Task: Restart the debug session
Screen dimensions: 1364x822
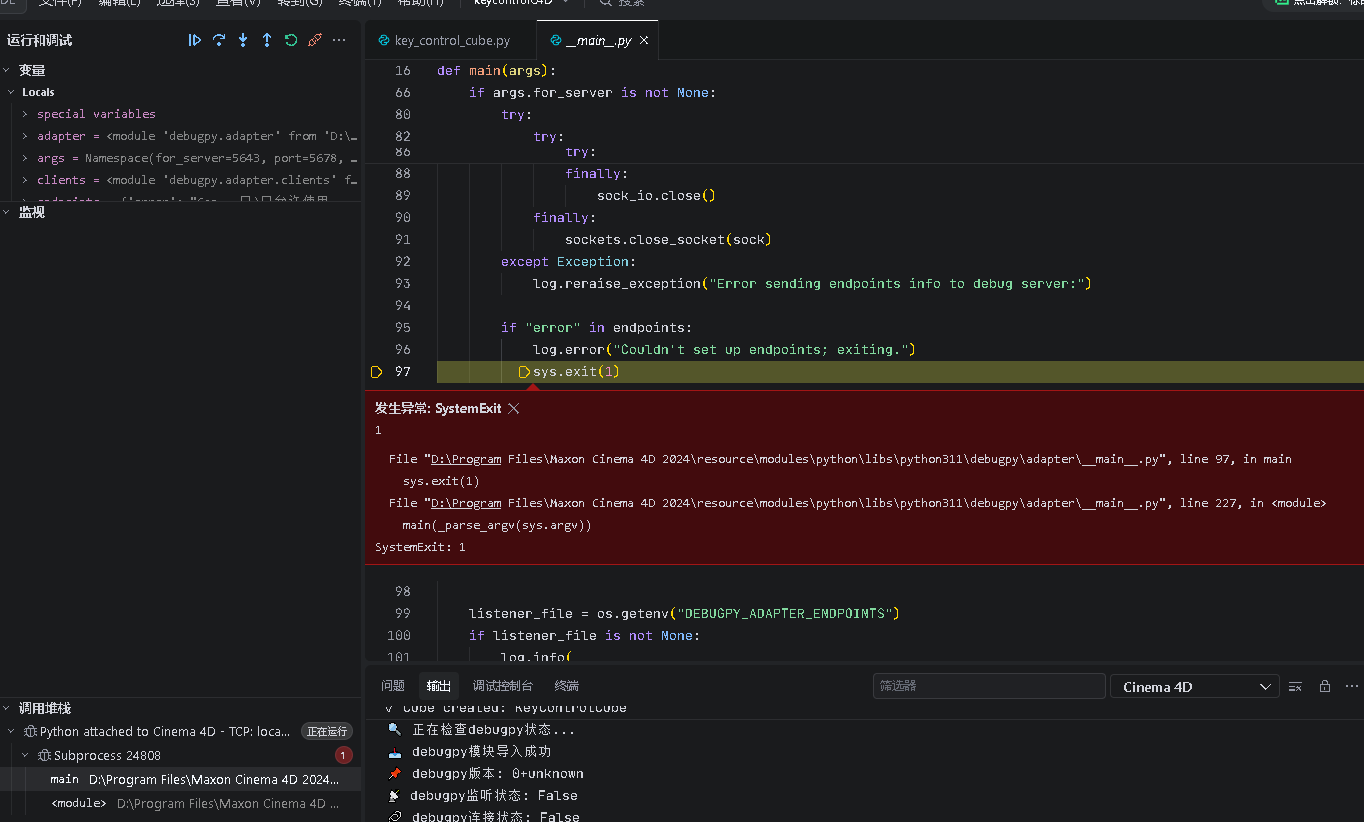Action: coord(291,40)
